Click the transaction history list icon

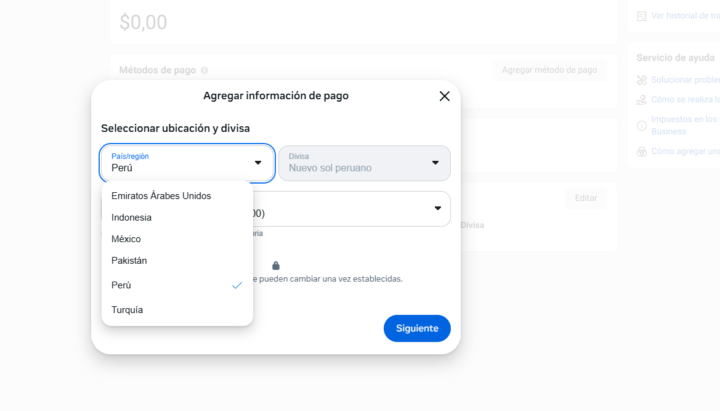coord(641,16)
